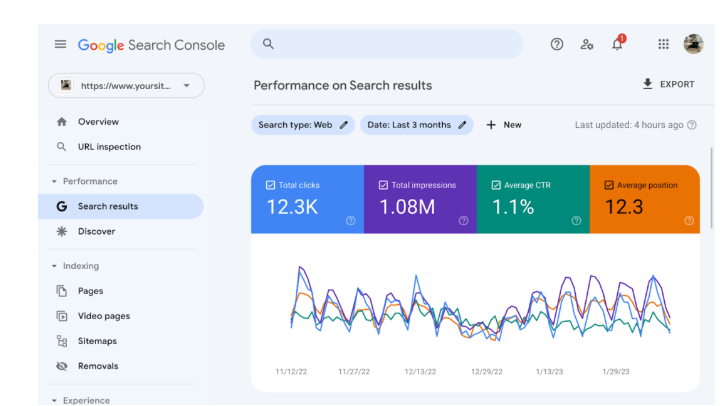Click the Pages documents icon
This screenshot has height=406, width=727.
tap(62, 291)
